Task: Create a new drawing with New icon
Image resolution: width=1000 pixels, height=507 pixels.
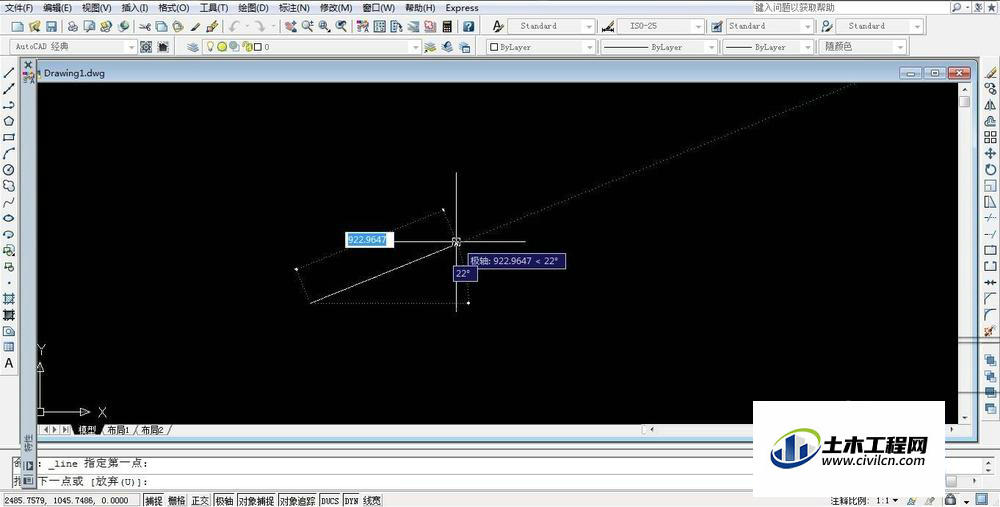Action: 18,26
